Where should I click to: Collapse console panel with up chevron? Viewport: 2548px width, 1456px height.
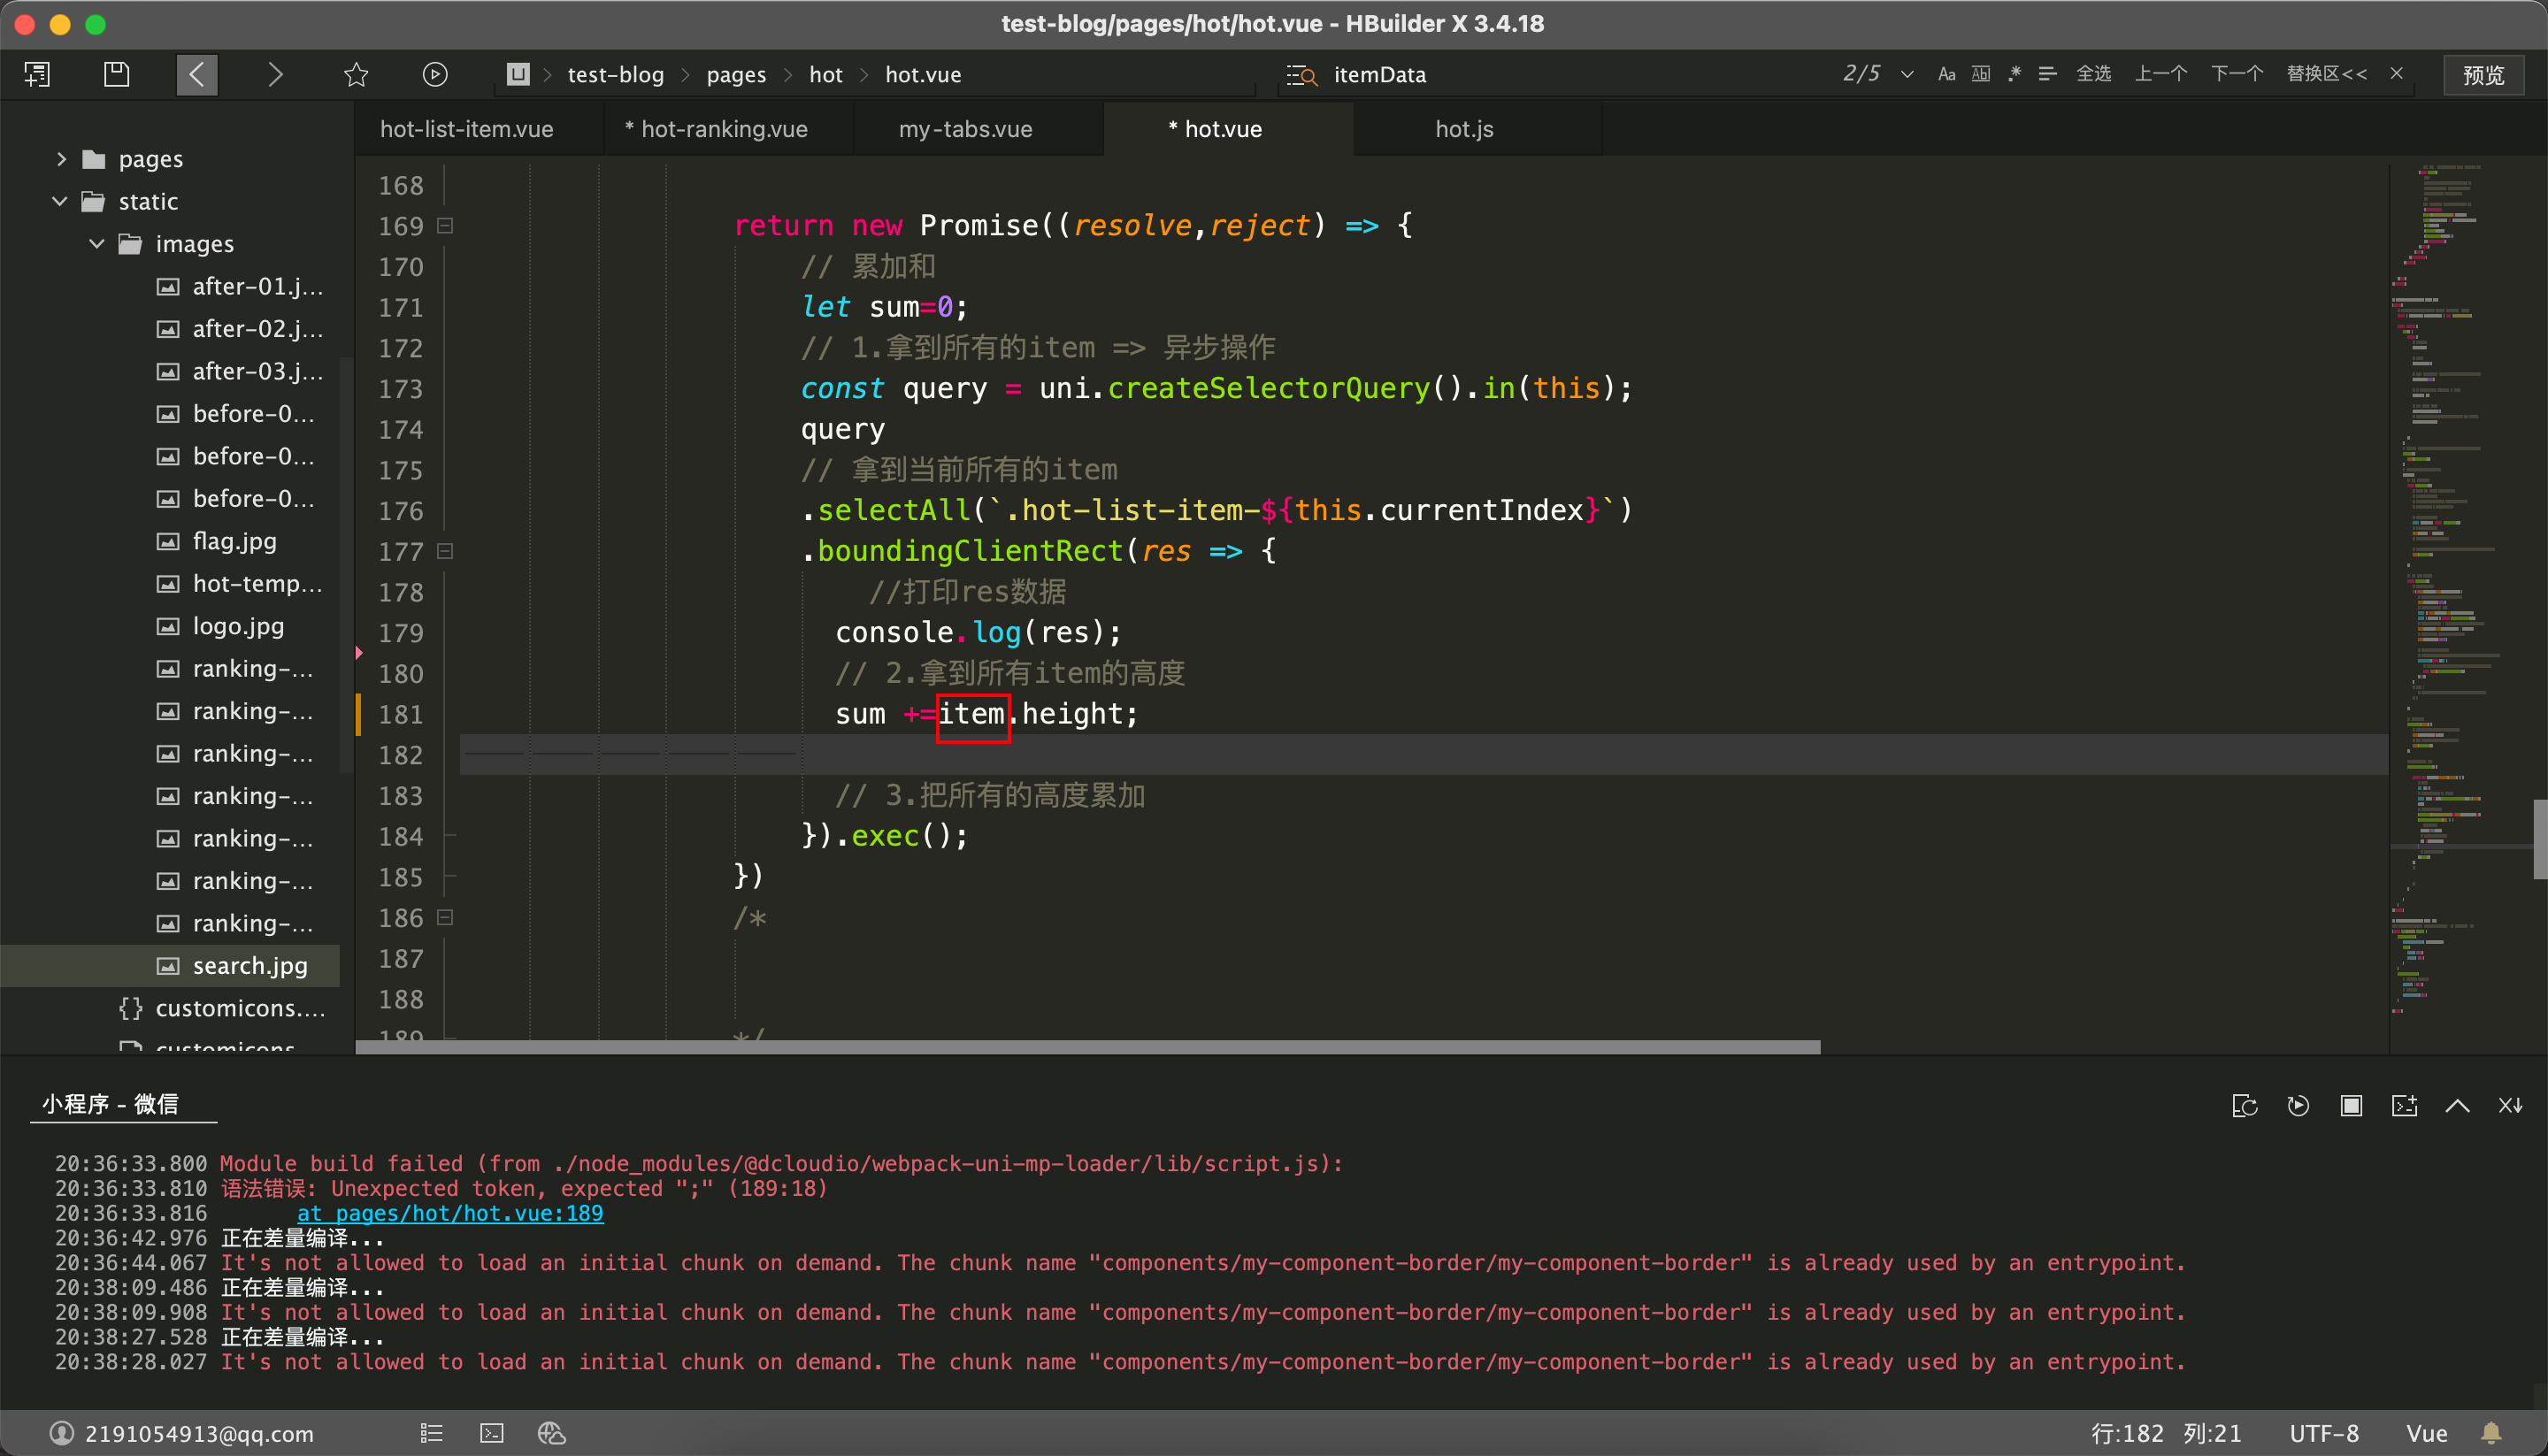coord(2457,1105)
